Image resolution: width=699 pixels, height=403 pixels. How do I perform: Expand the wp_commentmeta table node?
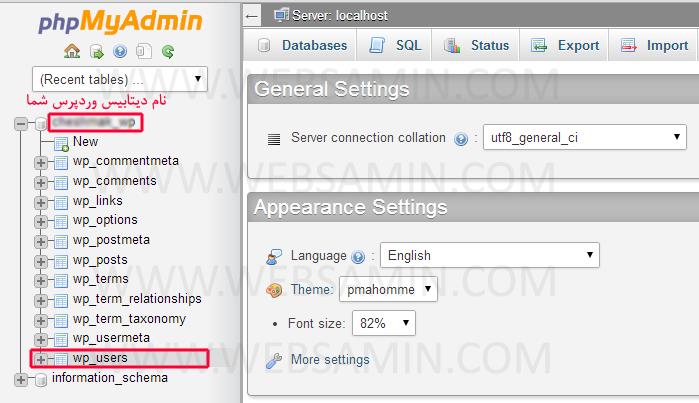coord(41,163)
